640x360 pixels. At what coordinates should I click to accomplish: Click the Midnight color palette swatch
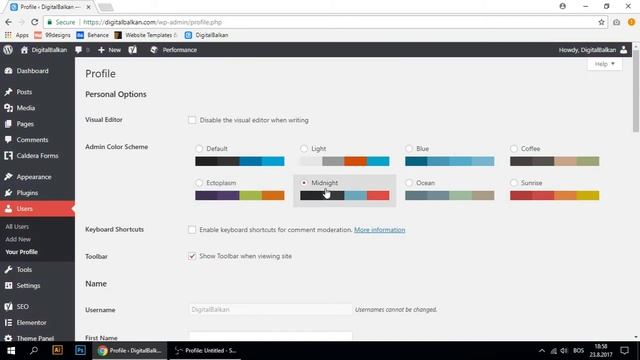click(x=344, y=196)
